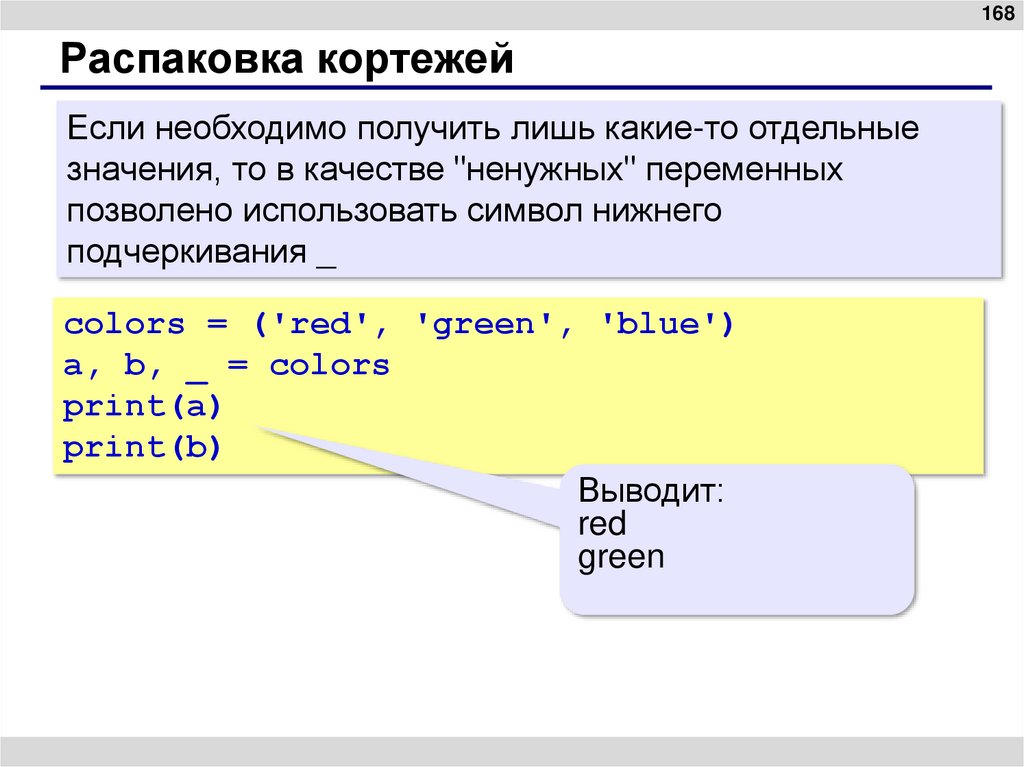
Task: Click the word "подчеркивания _"
Action: [201, 252]
